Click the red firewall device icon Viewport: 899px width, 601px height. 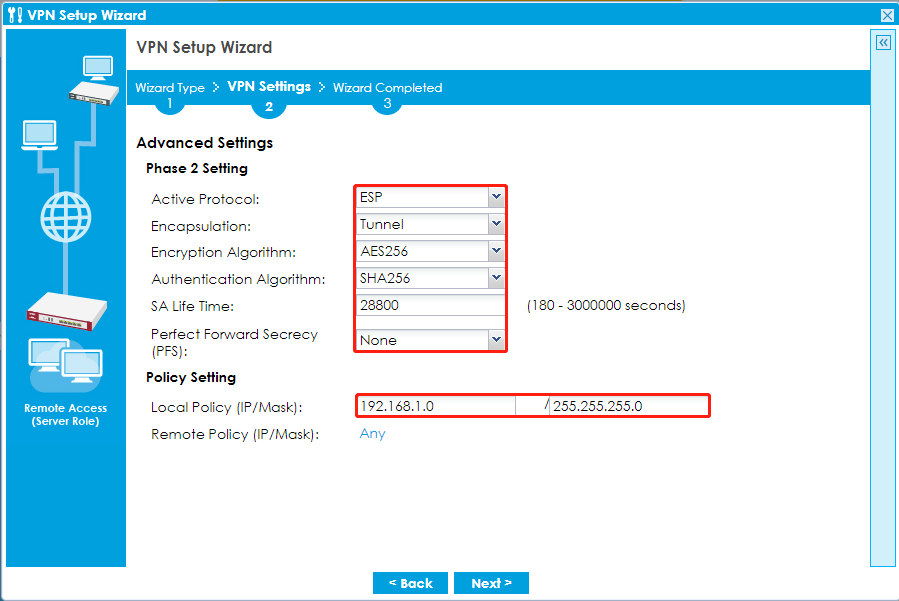pyautogui.click(x=65, y=310)
